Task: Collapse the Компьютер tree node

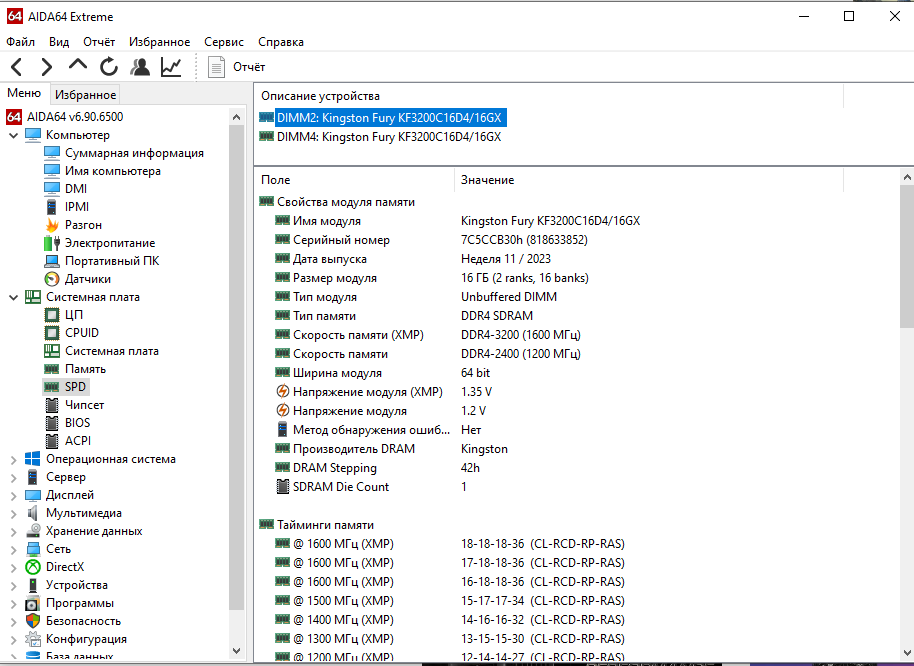Action: point(13,135)
